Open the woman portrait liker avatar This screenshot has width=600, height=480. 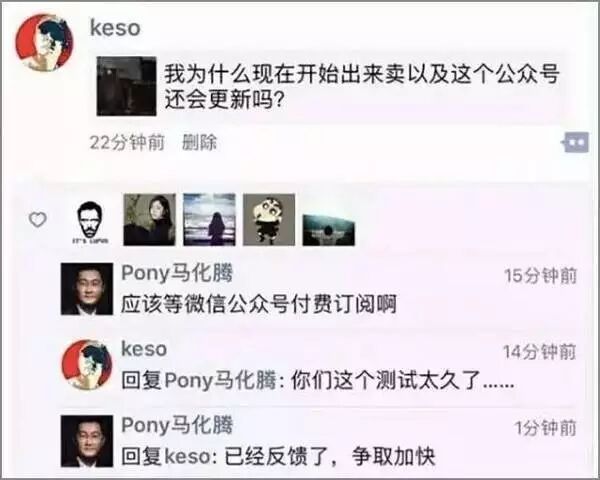coord(150,220)
